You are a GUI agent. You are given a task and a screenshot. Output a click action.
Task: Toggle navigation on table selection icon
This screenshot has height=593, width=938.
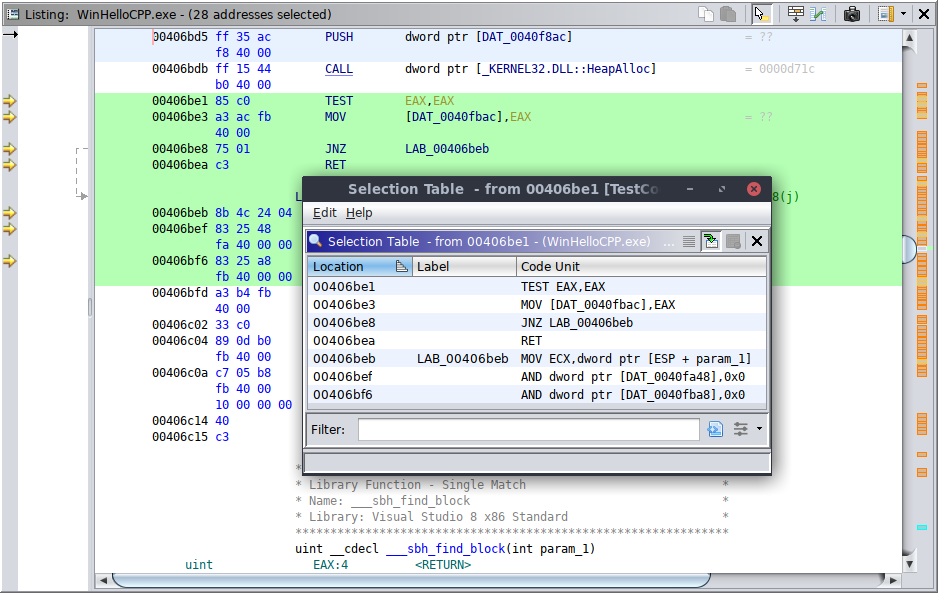(x=711, y=241)
